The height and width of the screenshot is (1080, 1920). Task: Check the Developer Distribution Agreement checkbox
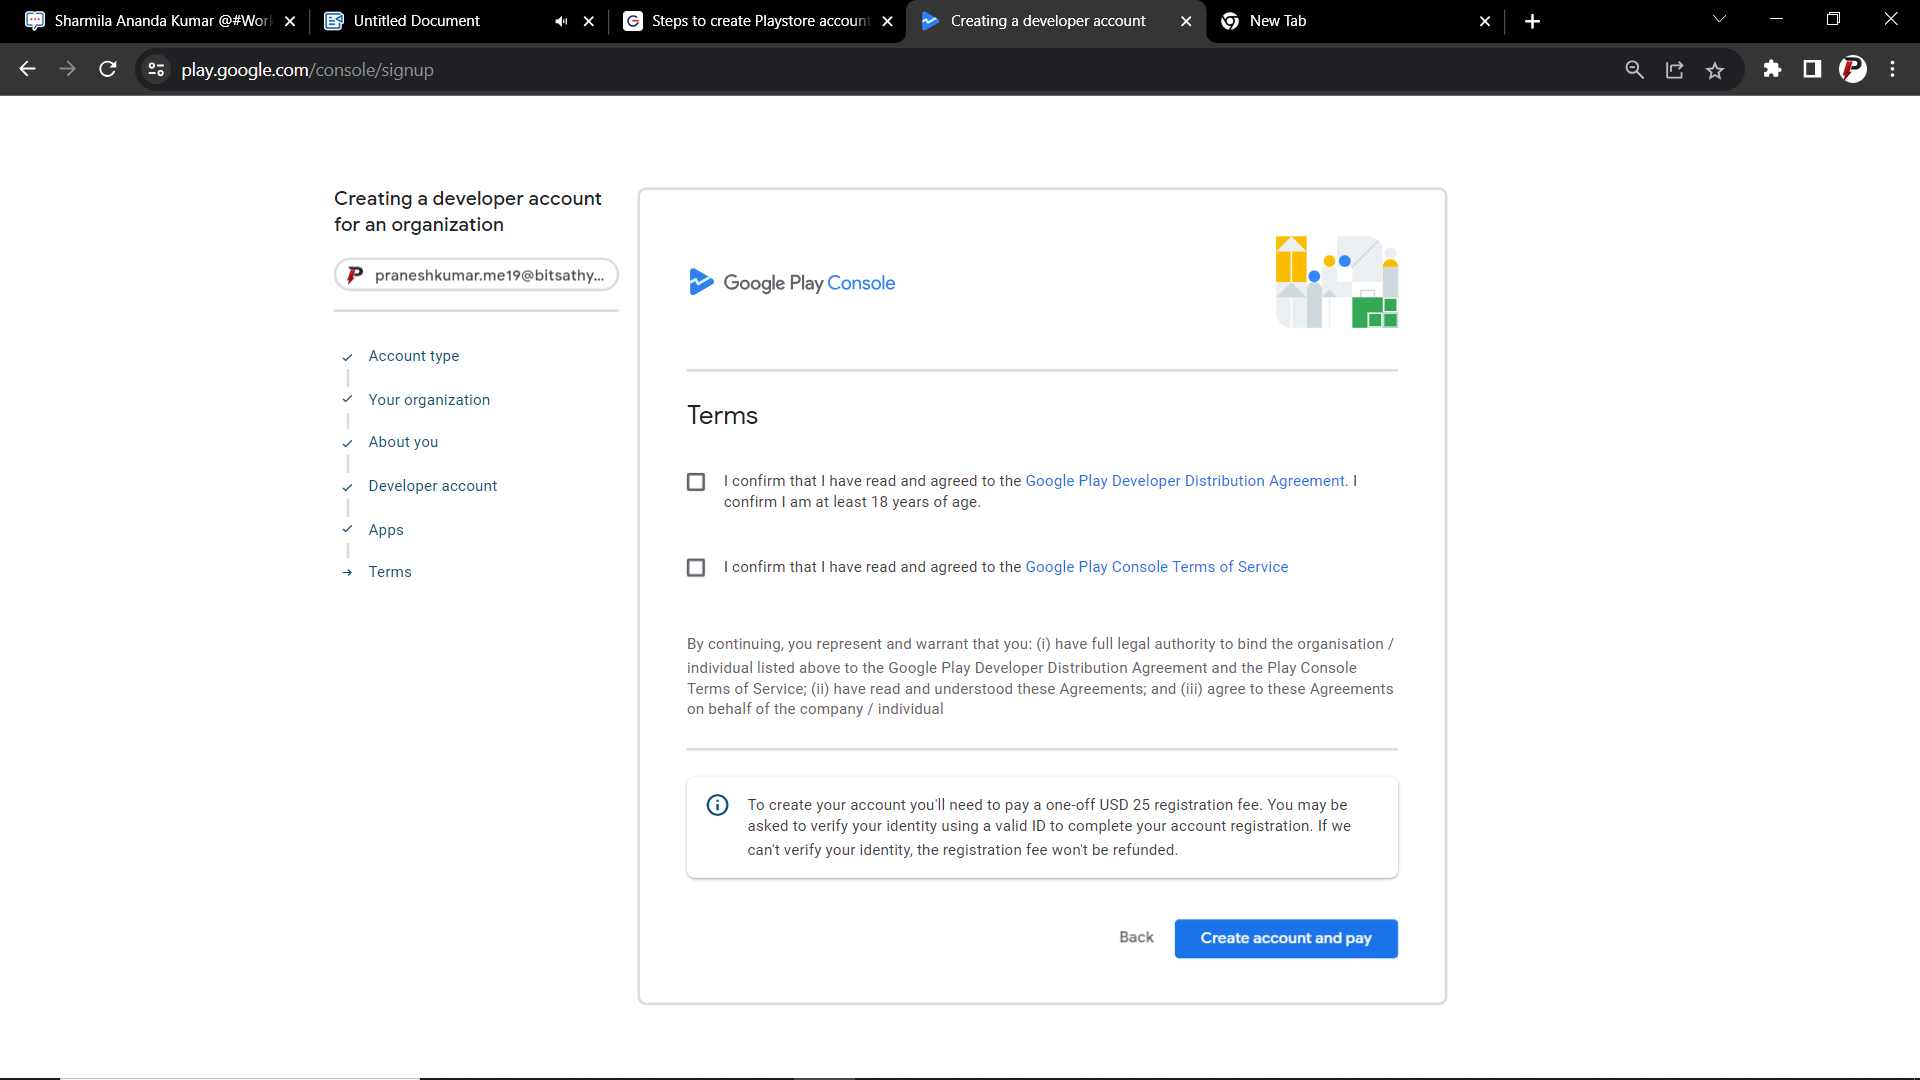(x=696, y=482)
